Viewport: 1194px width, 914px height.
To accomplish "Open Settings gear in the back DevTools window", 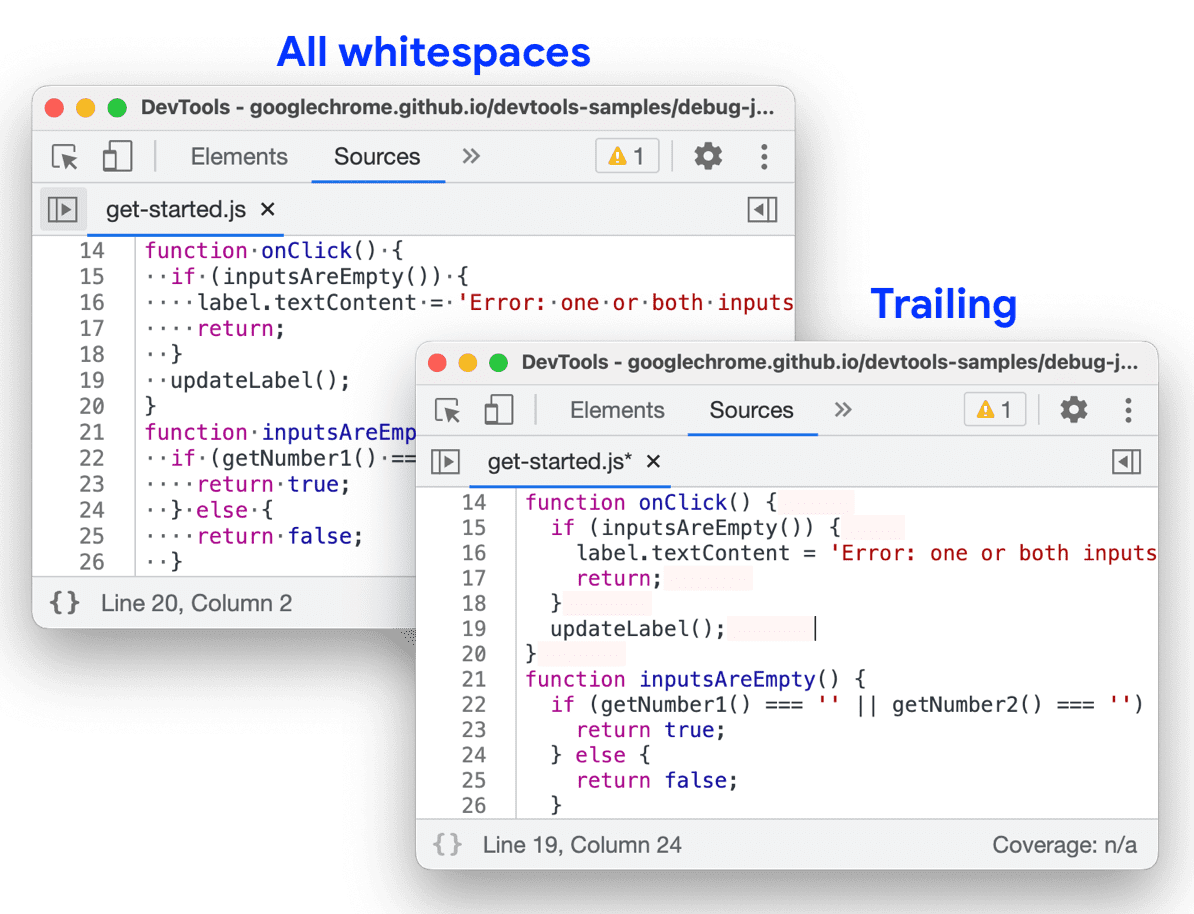I will (708, 156).
